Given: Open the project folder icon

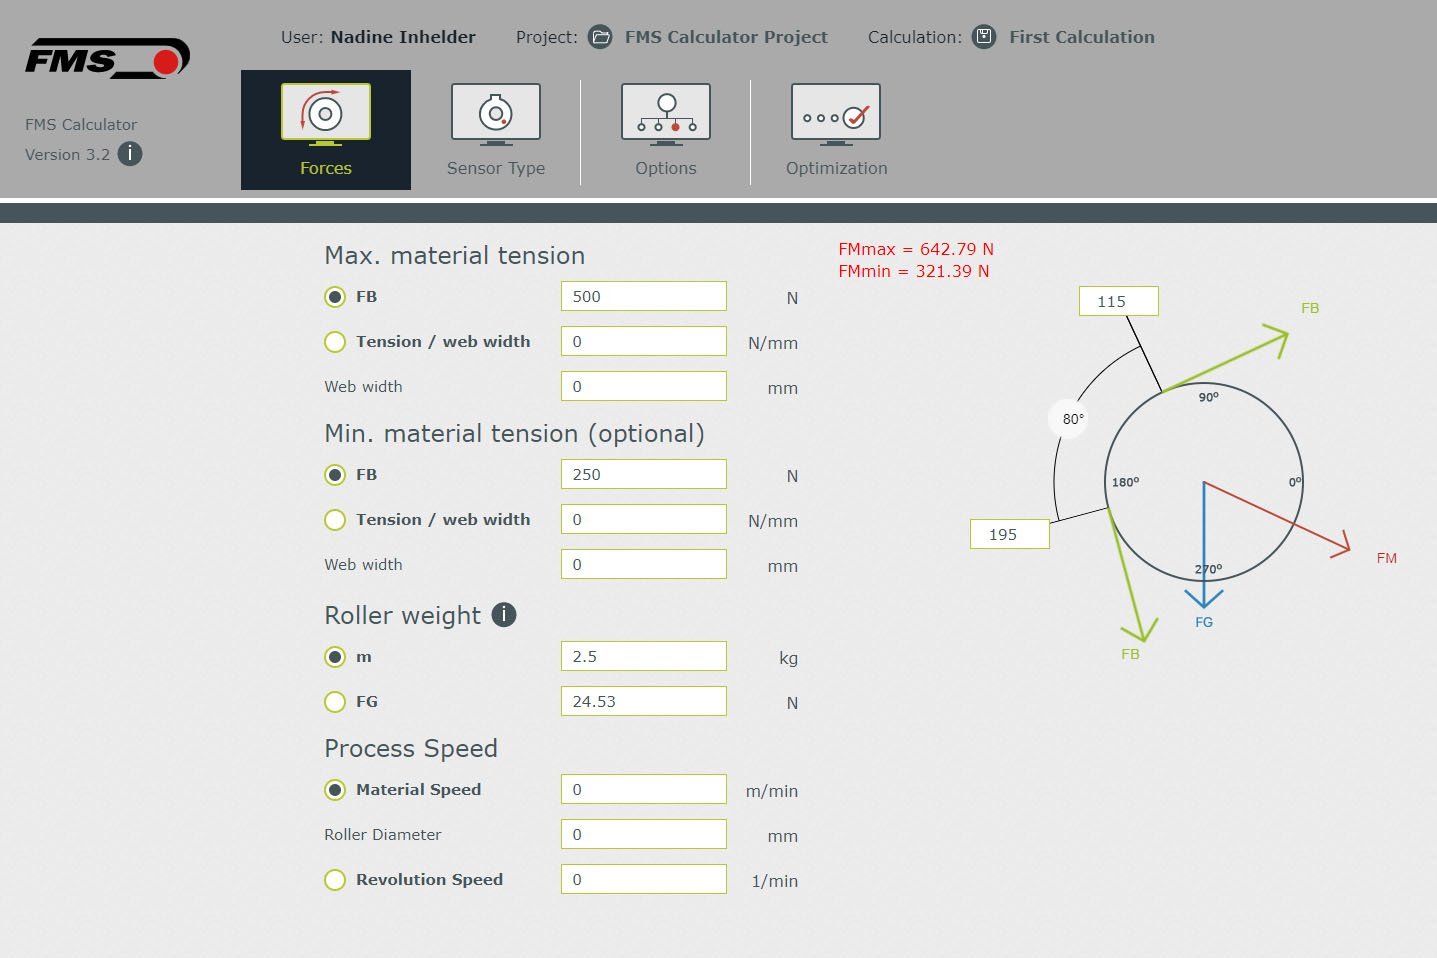Looking at the screenshot, I should [x=600, y=37].
